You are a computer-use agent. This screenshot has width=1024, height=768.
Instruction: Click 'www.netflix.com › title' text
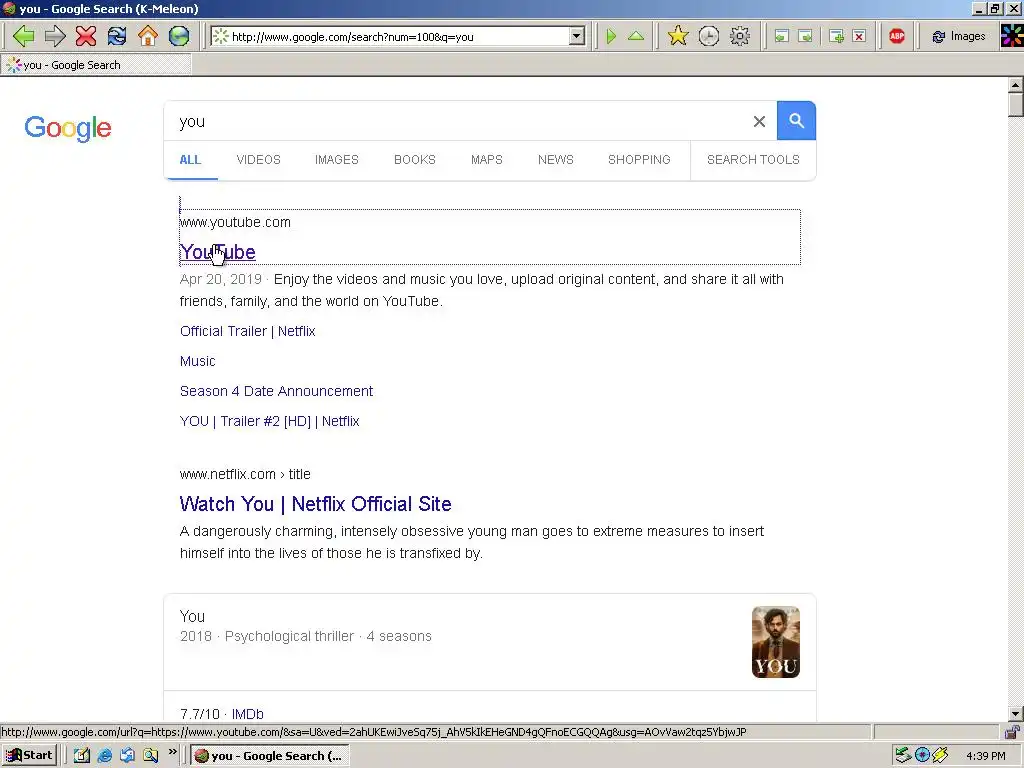(x=245, y=474)
